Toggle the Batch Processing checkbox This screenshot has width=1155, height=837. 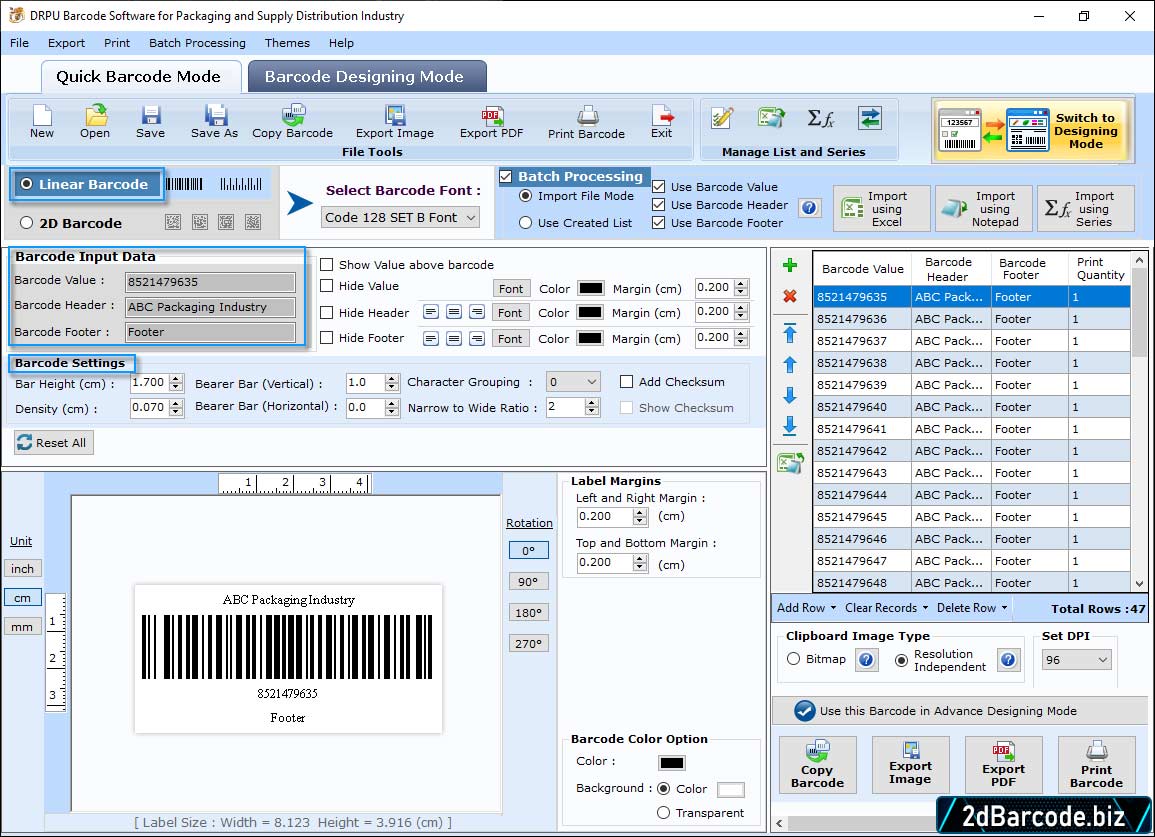click(x=506, y=176)
